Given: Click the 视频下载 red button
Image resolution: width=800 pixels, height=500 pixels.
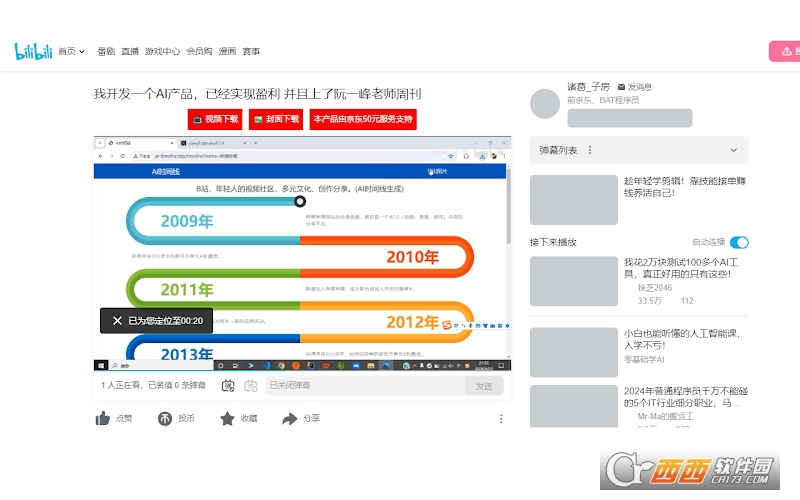Looking at the screenshot, I should coord(215,119).
